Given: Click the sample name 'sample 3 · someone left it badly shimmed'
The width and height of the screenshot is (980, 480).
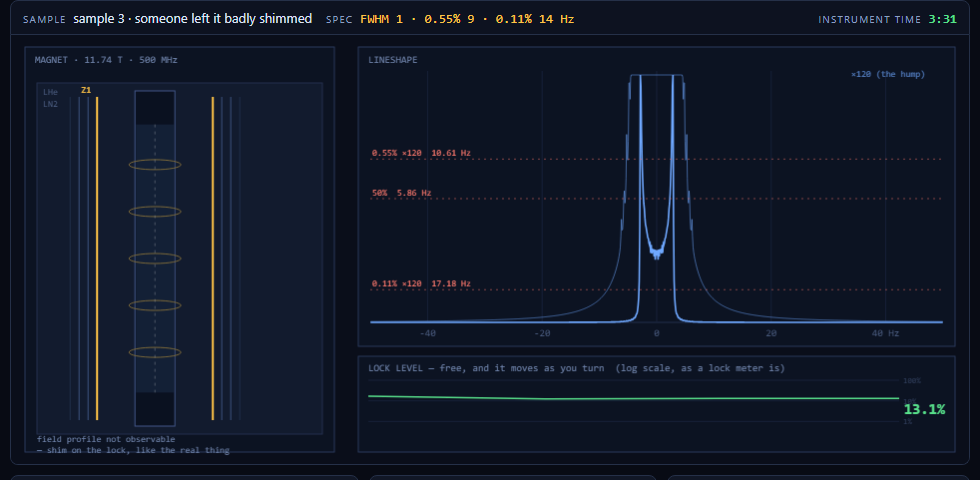Looking at the screenshot, I should (x=192, y=19).
